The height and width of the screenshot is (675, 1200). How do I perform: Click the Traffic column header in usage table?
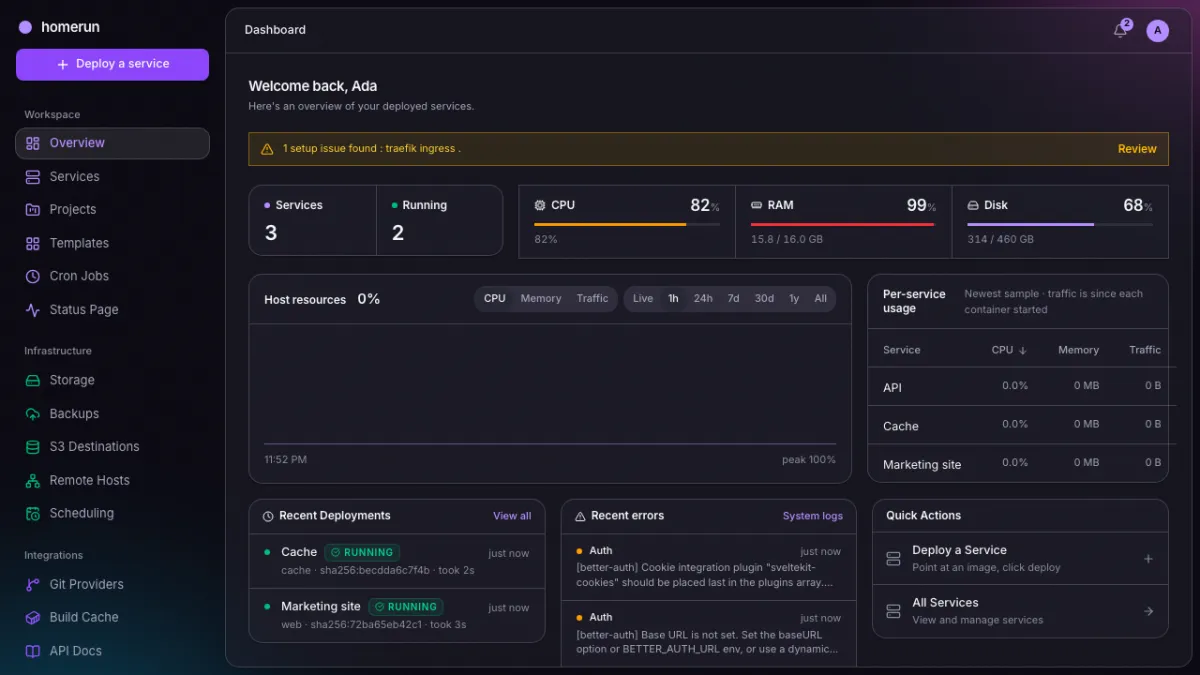[1145, 350]
